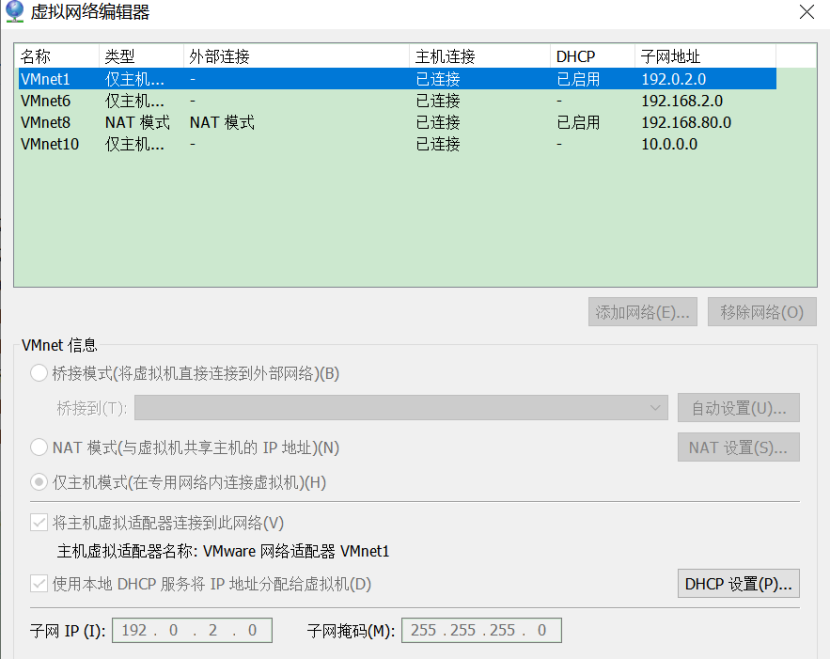Click VMnet8's 已启用 DHCP cell
The width and height of the screenshot is (830, 659).
(578, 122)
